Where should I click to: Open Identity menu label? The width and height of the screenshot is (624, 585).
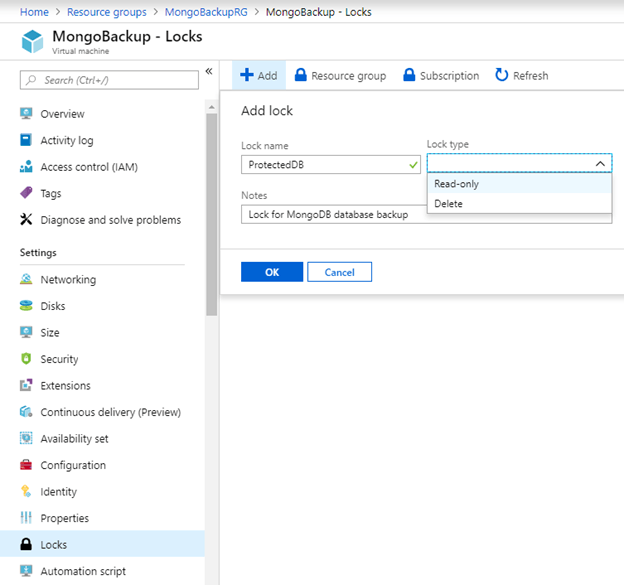[58, 491]
